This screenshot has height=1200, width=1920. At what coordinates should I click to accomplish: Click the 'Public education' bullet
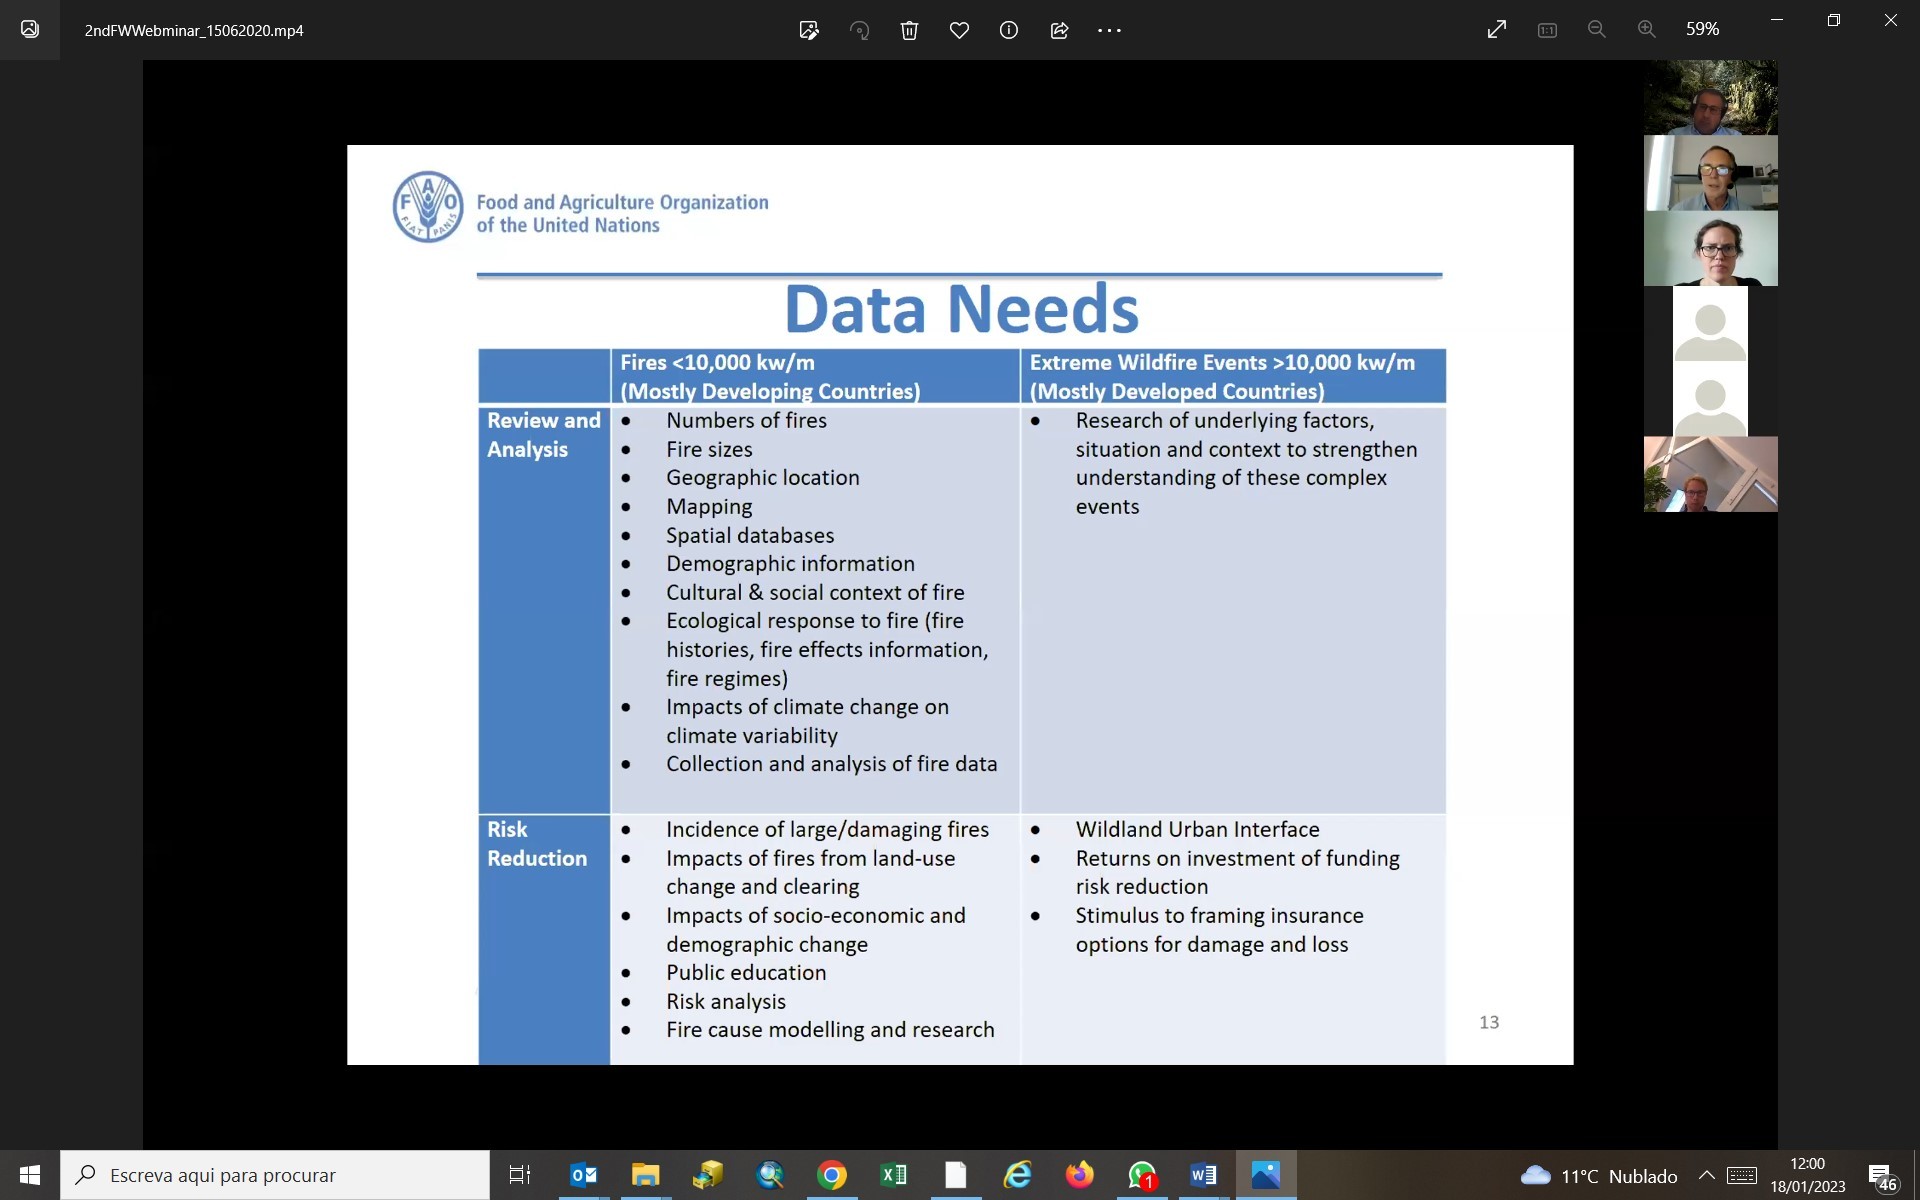[746, 973]
